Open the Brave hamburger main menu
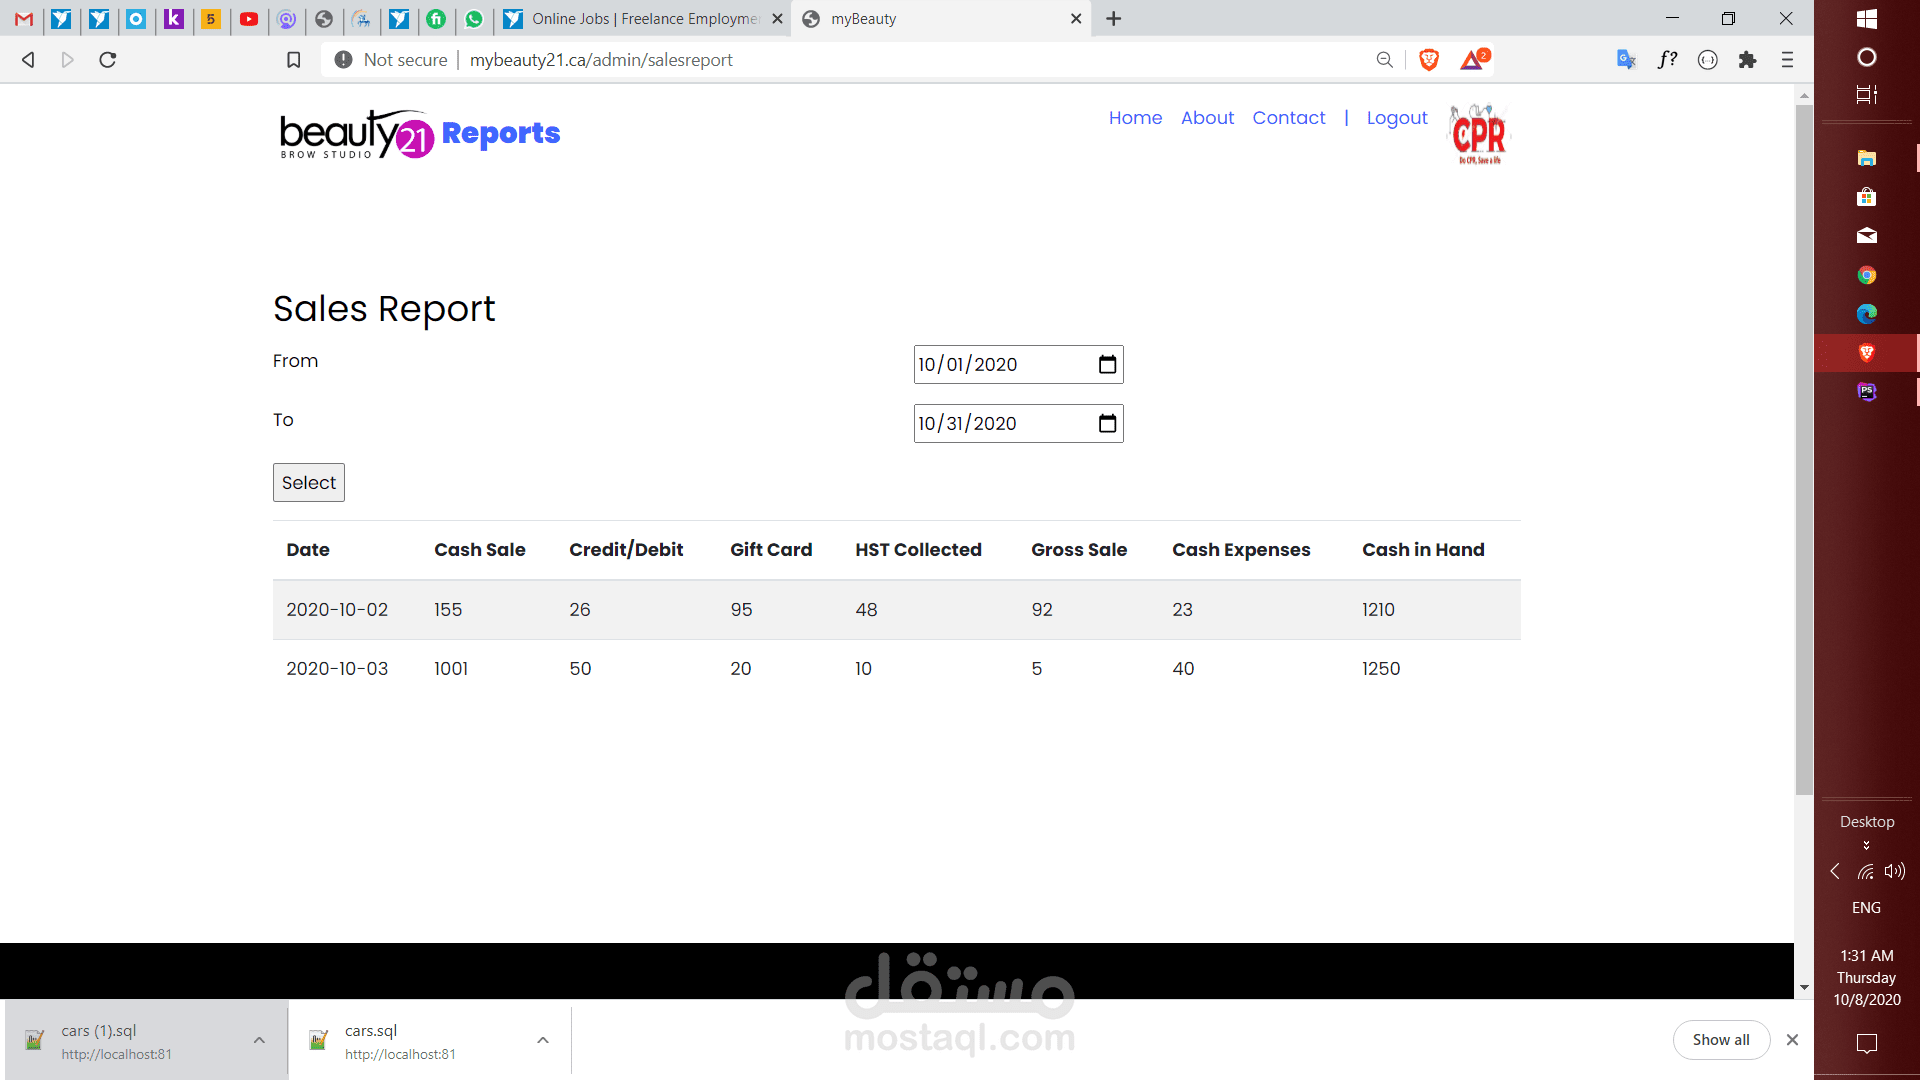1920x1080 pixels. click(x=1787, y=60)
